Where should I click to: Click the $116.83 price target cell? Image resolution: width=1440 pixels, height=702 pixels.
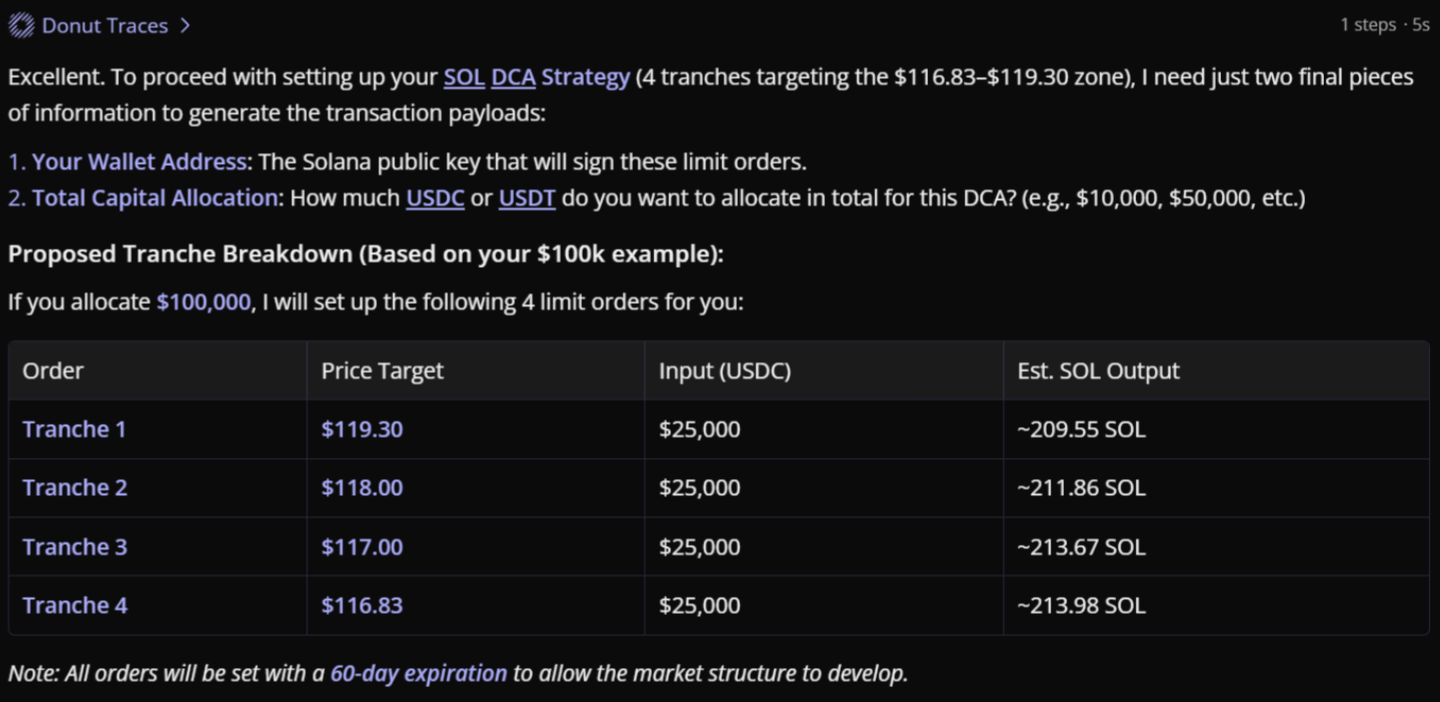[362, 605]
